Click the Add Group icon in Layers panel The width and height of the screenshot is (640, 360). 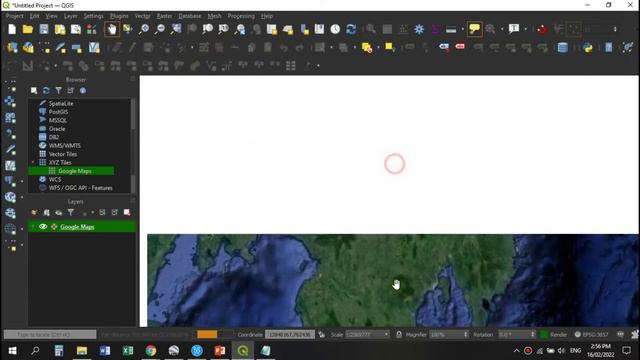(x=46, y=213)
